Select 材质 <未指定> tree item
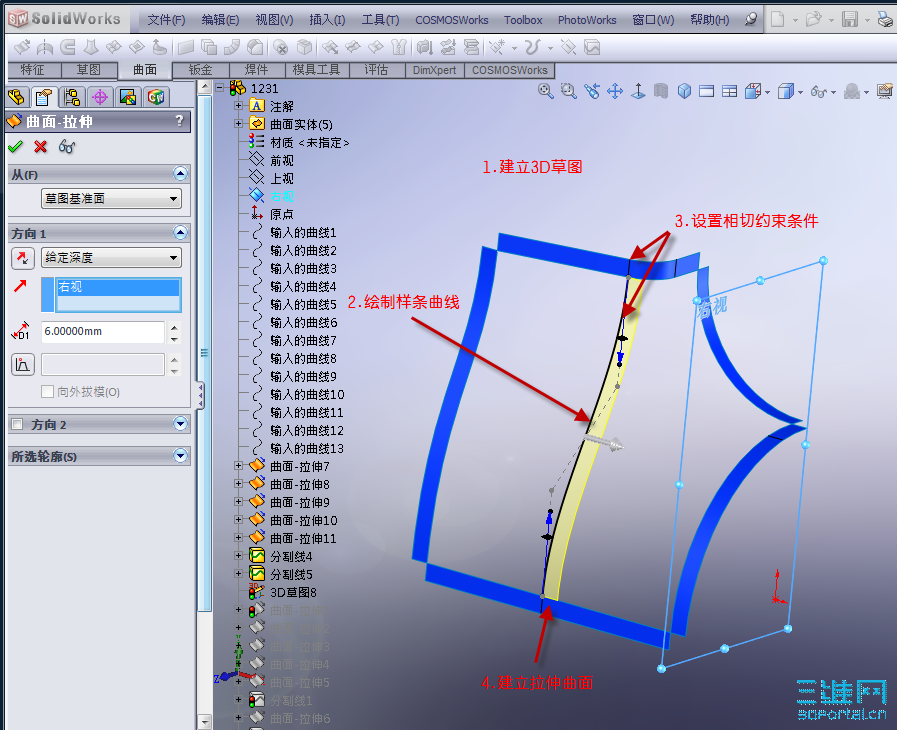This screenshot has width=897, height=730. pos(309,142)
